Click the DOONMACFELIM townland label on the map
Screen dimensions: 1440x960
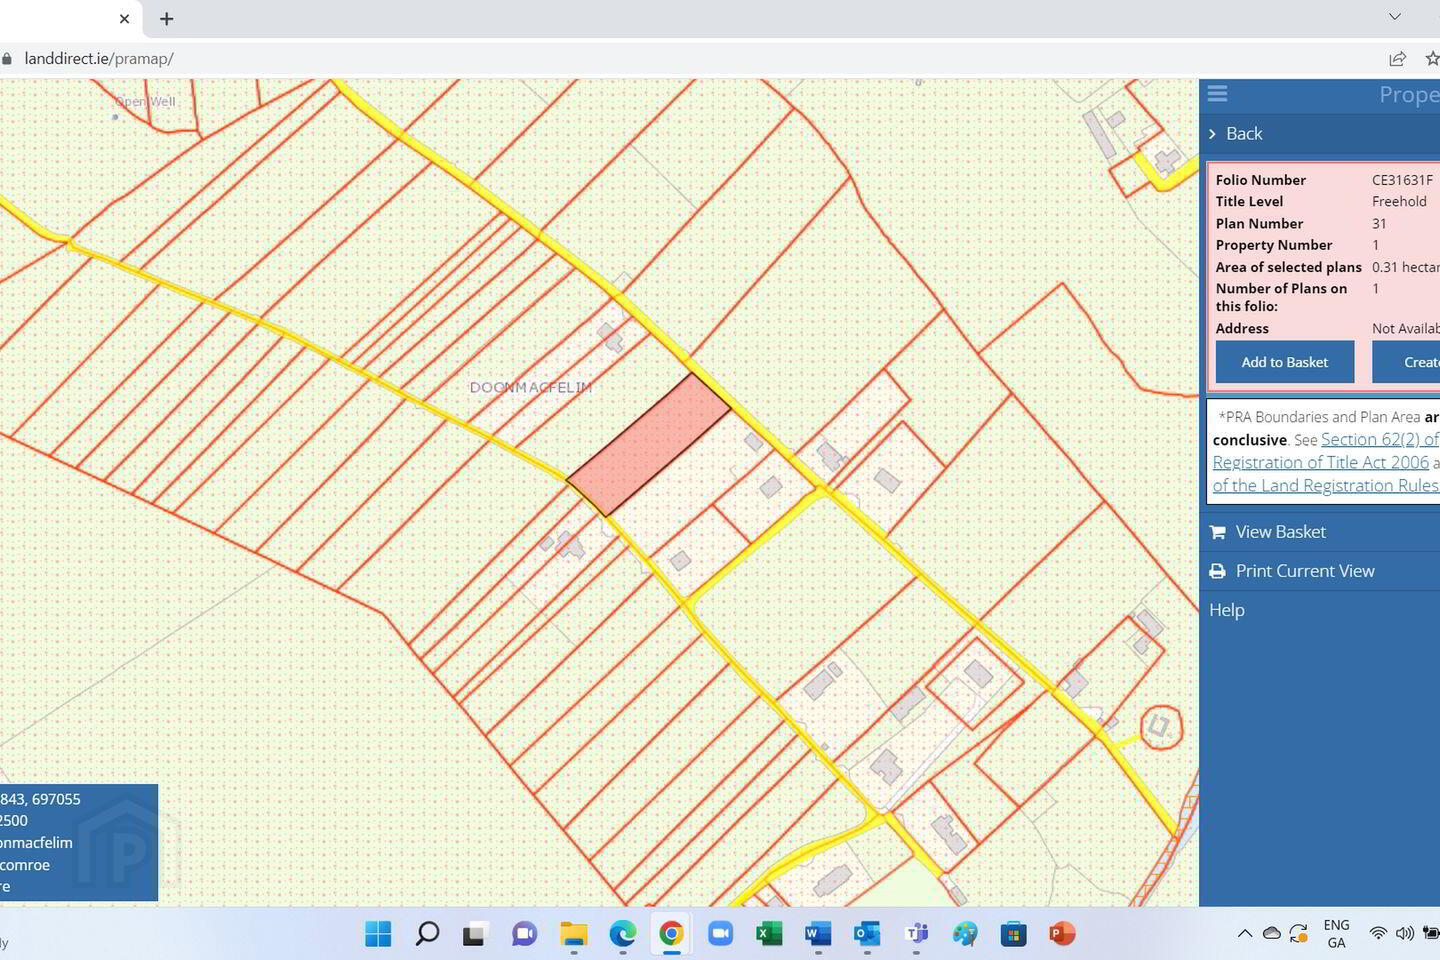pyautogui.click(x=531, y=387)
